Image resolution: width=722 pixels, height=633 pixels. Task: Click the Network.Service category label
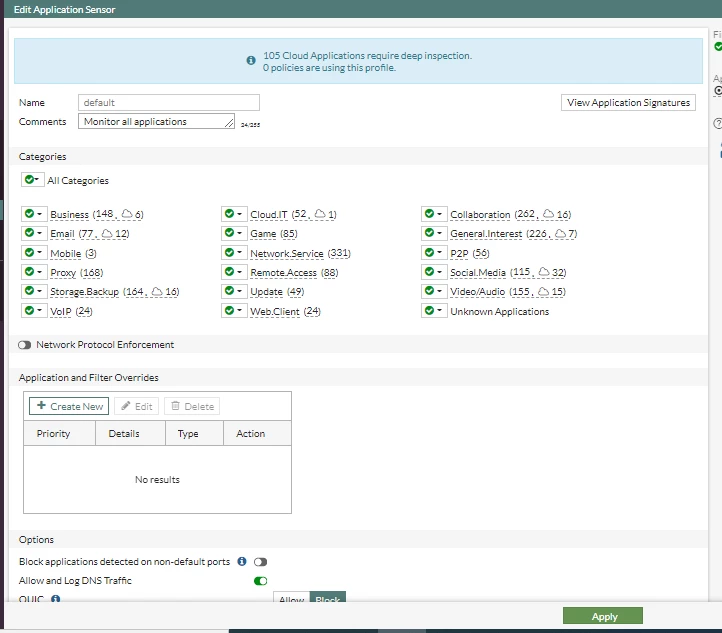click(x=286, y=253)
